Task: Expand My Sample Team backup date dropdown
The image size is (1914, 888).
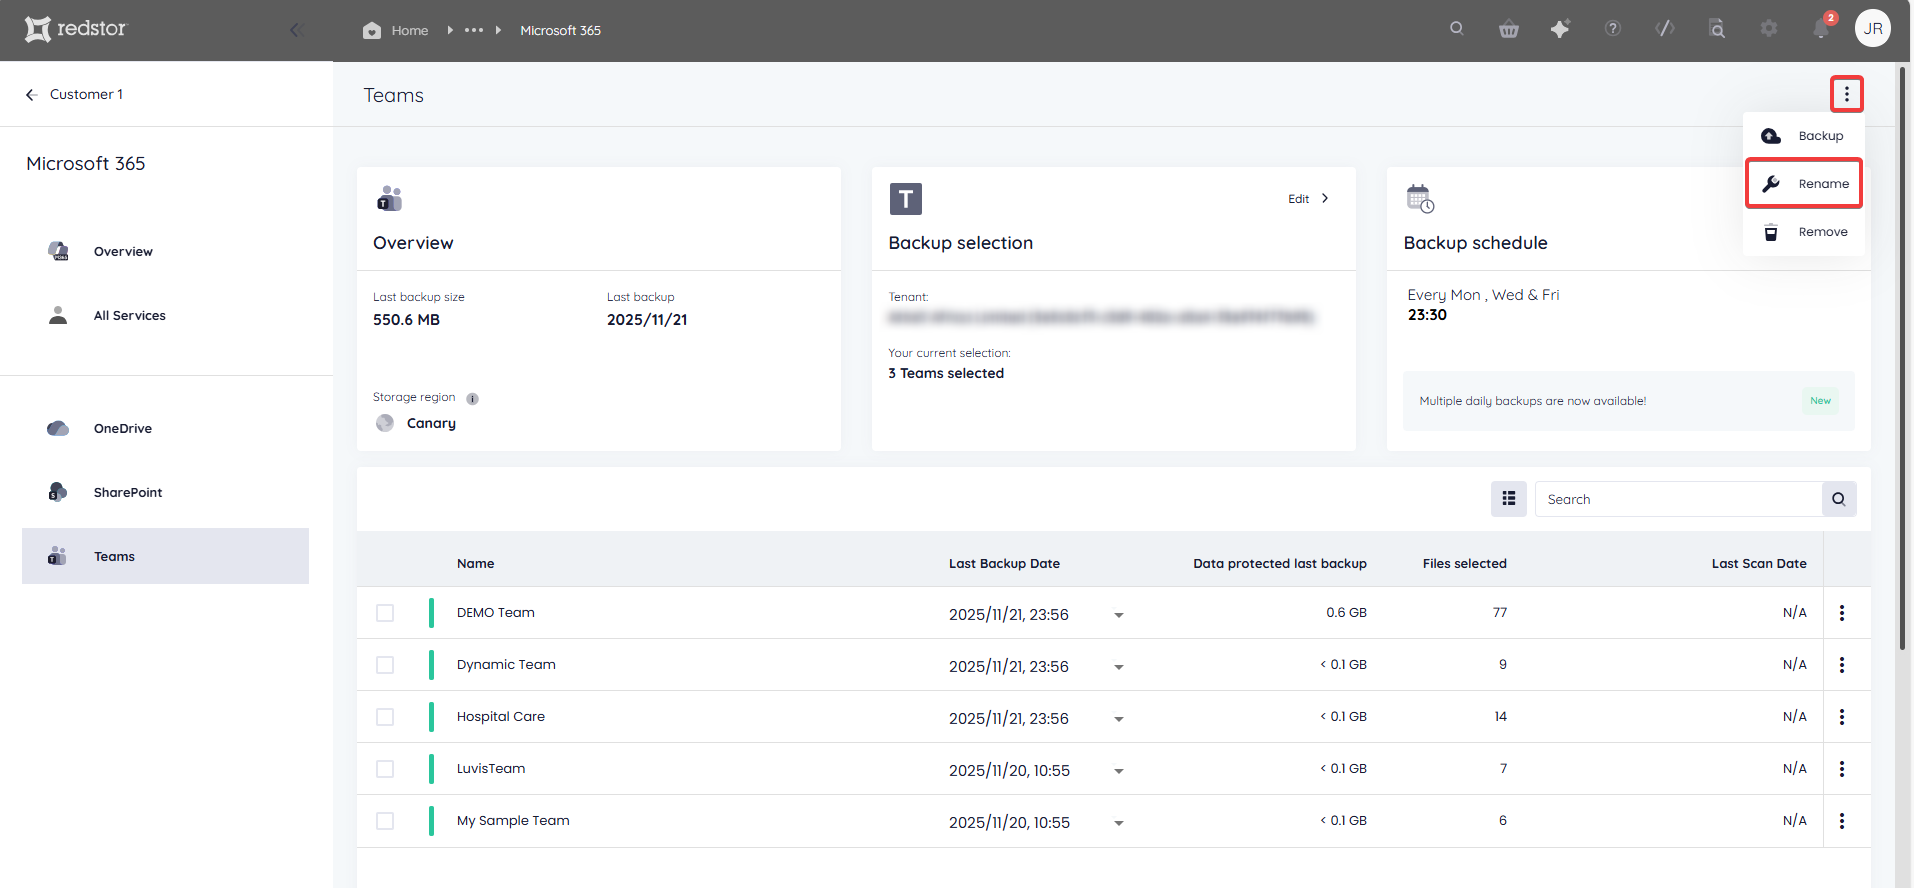Action: click(1119, 823)
